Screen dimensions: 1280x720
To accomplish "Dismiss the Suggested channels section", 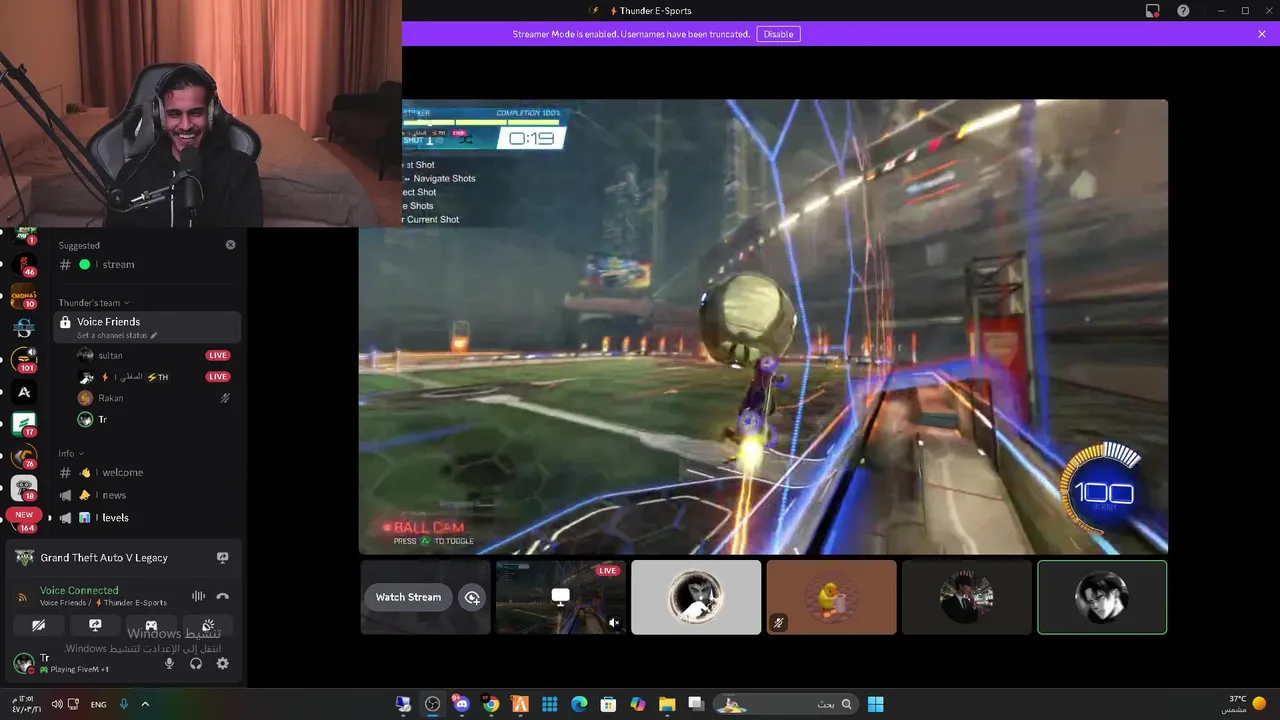I will [230, 245].
